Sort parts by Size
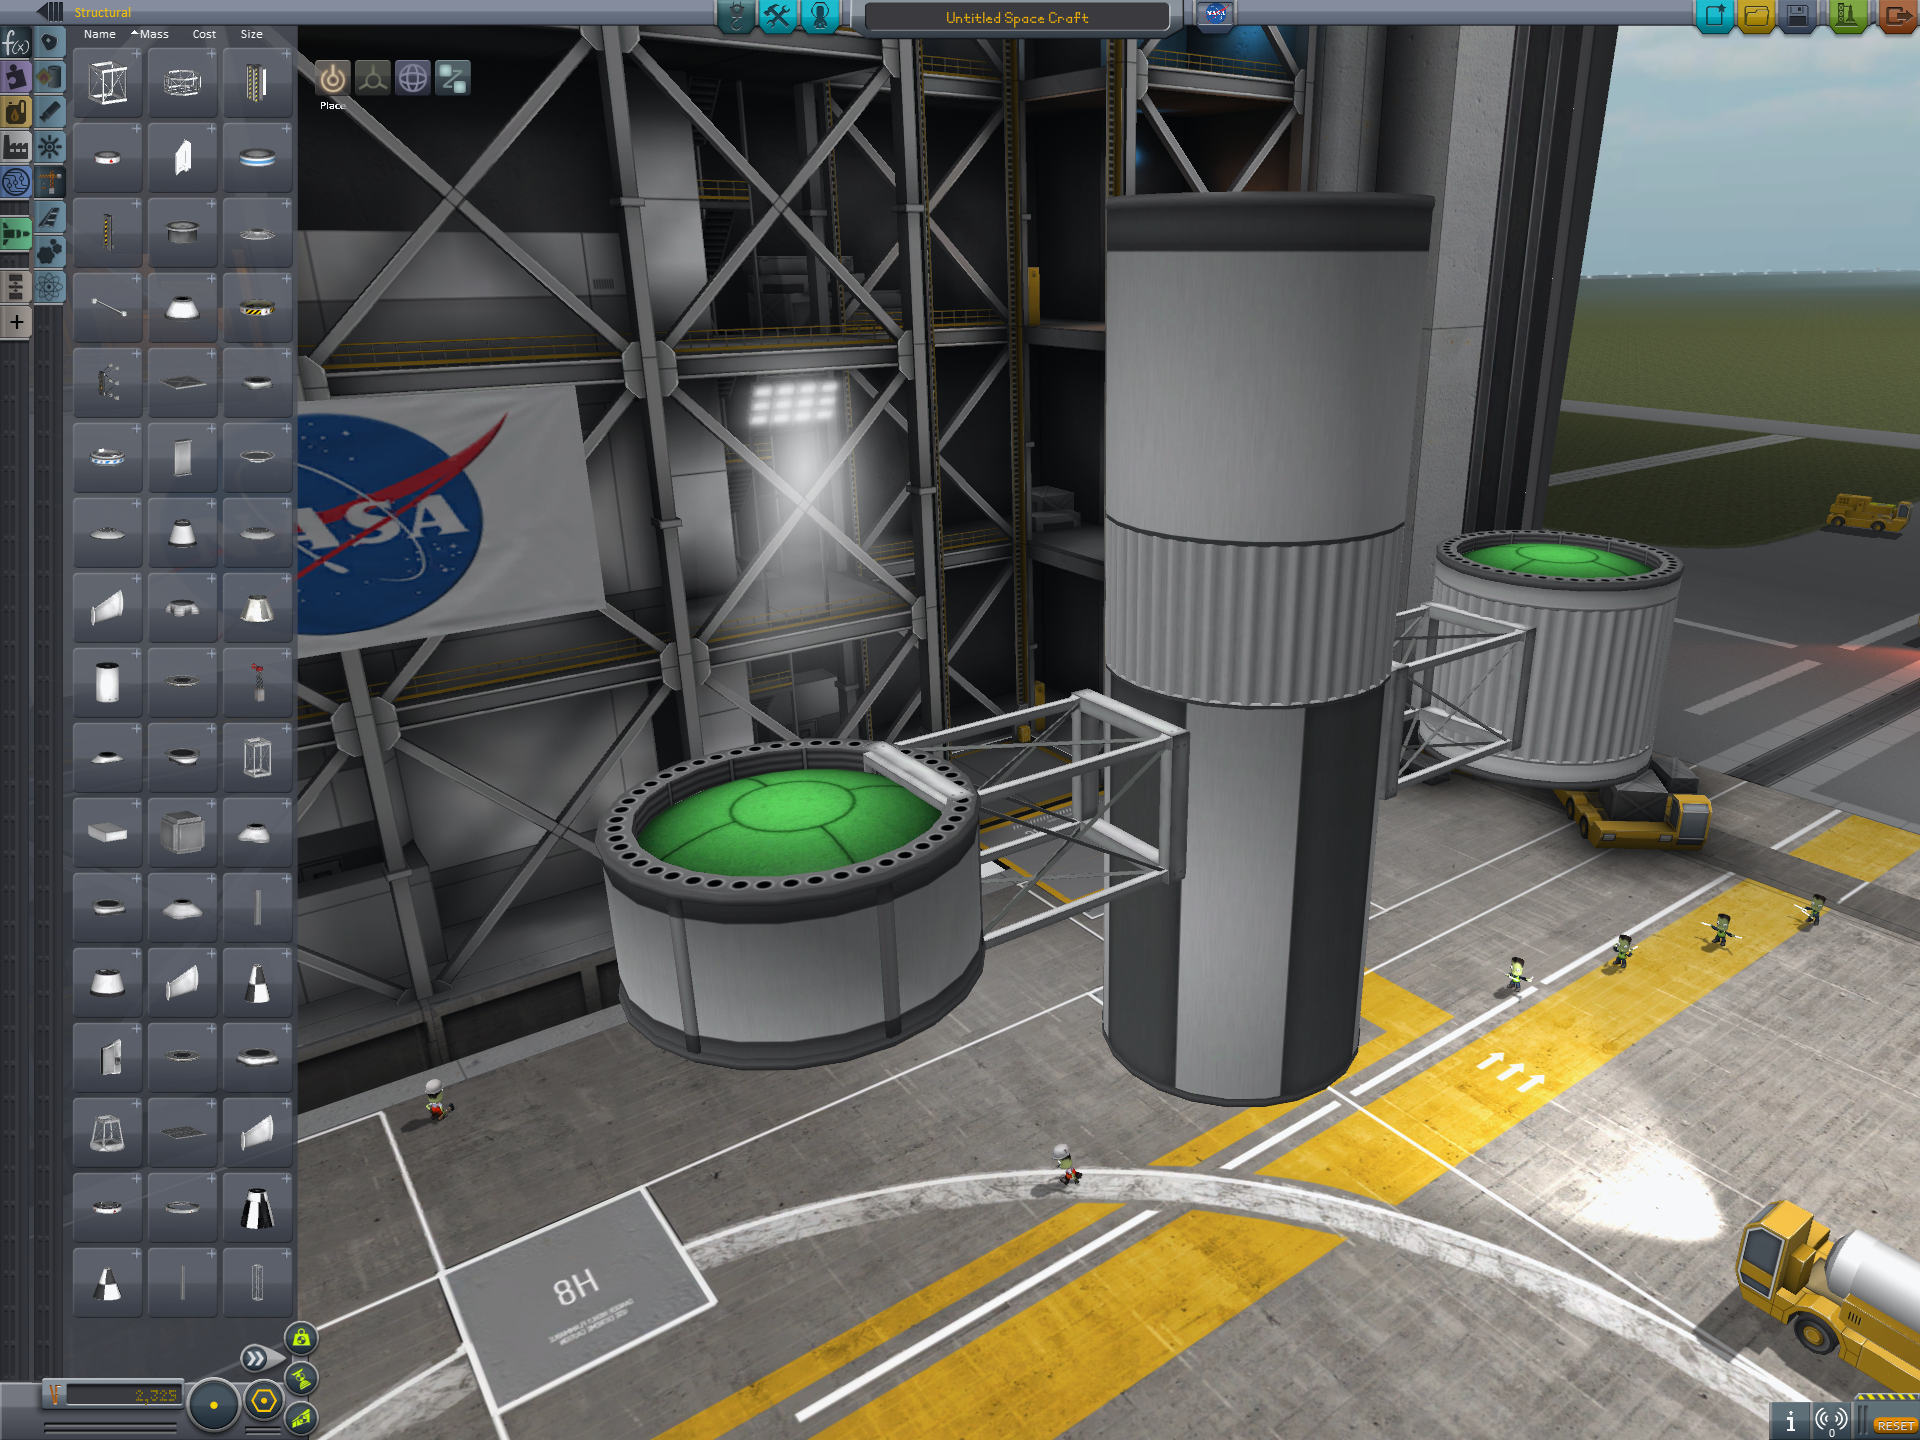Viewport: 1920px width, 1440px height. pos(252,34)
